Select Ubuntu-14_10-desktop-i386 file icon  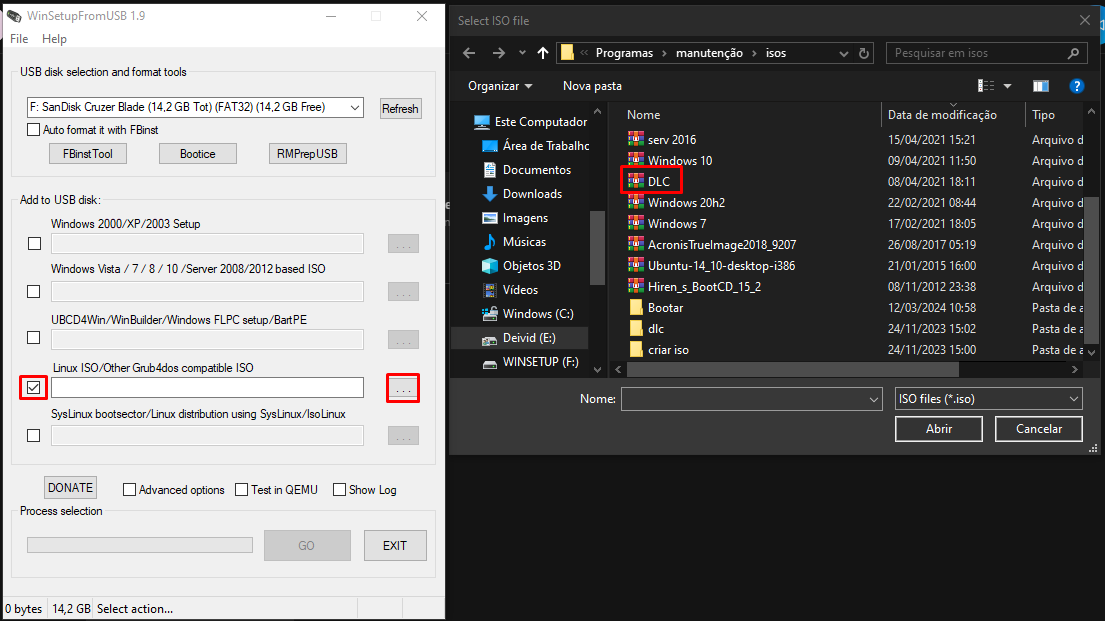(636, 266)
